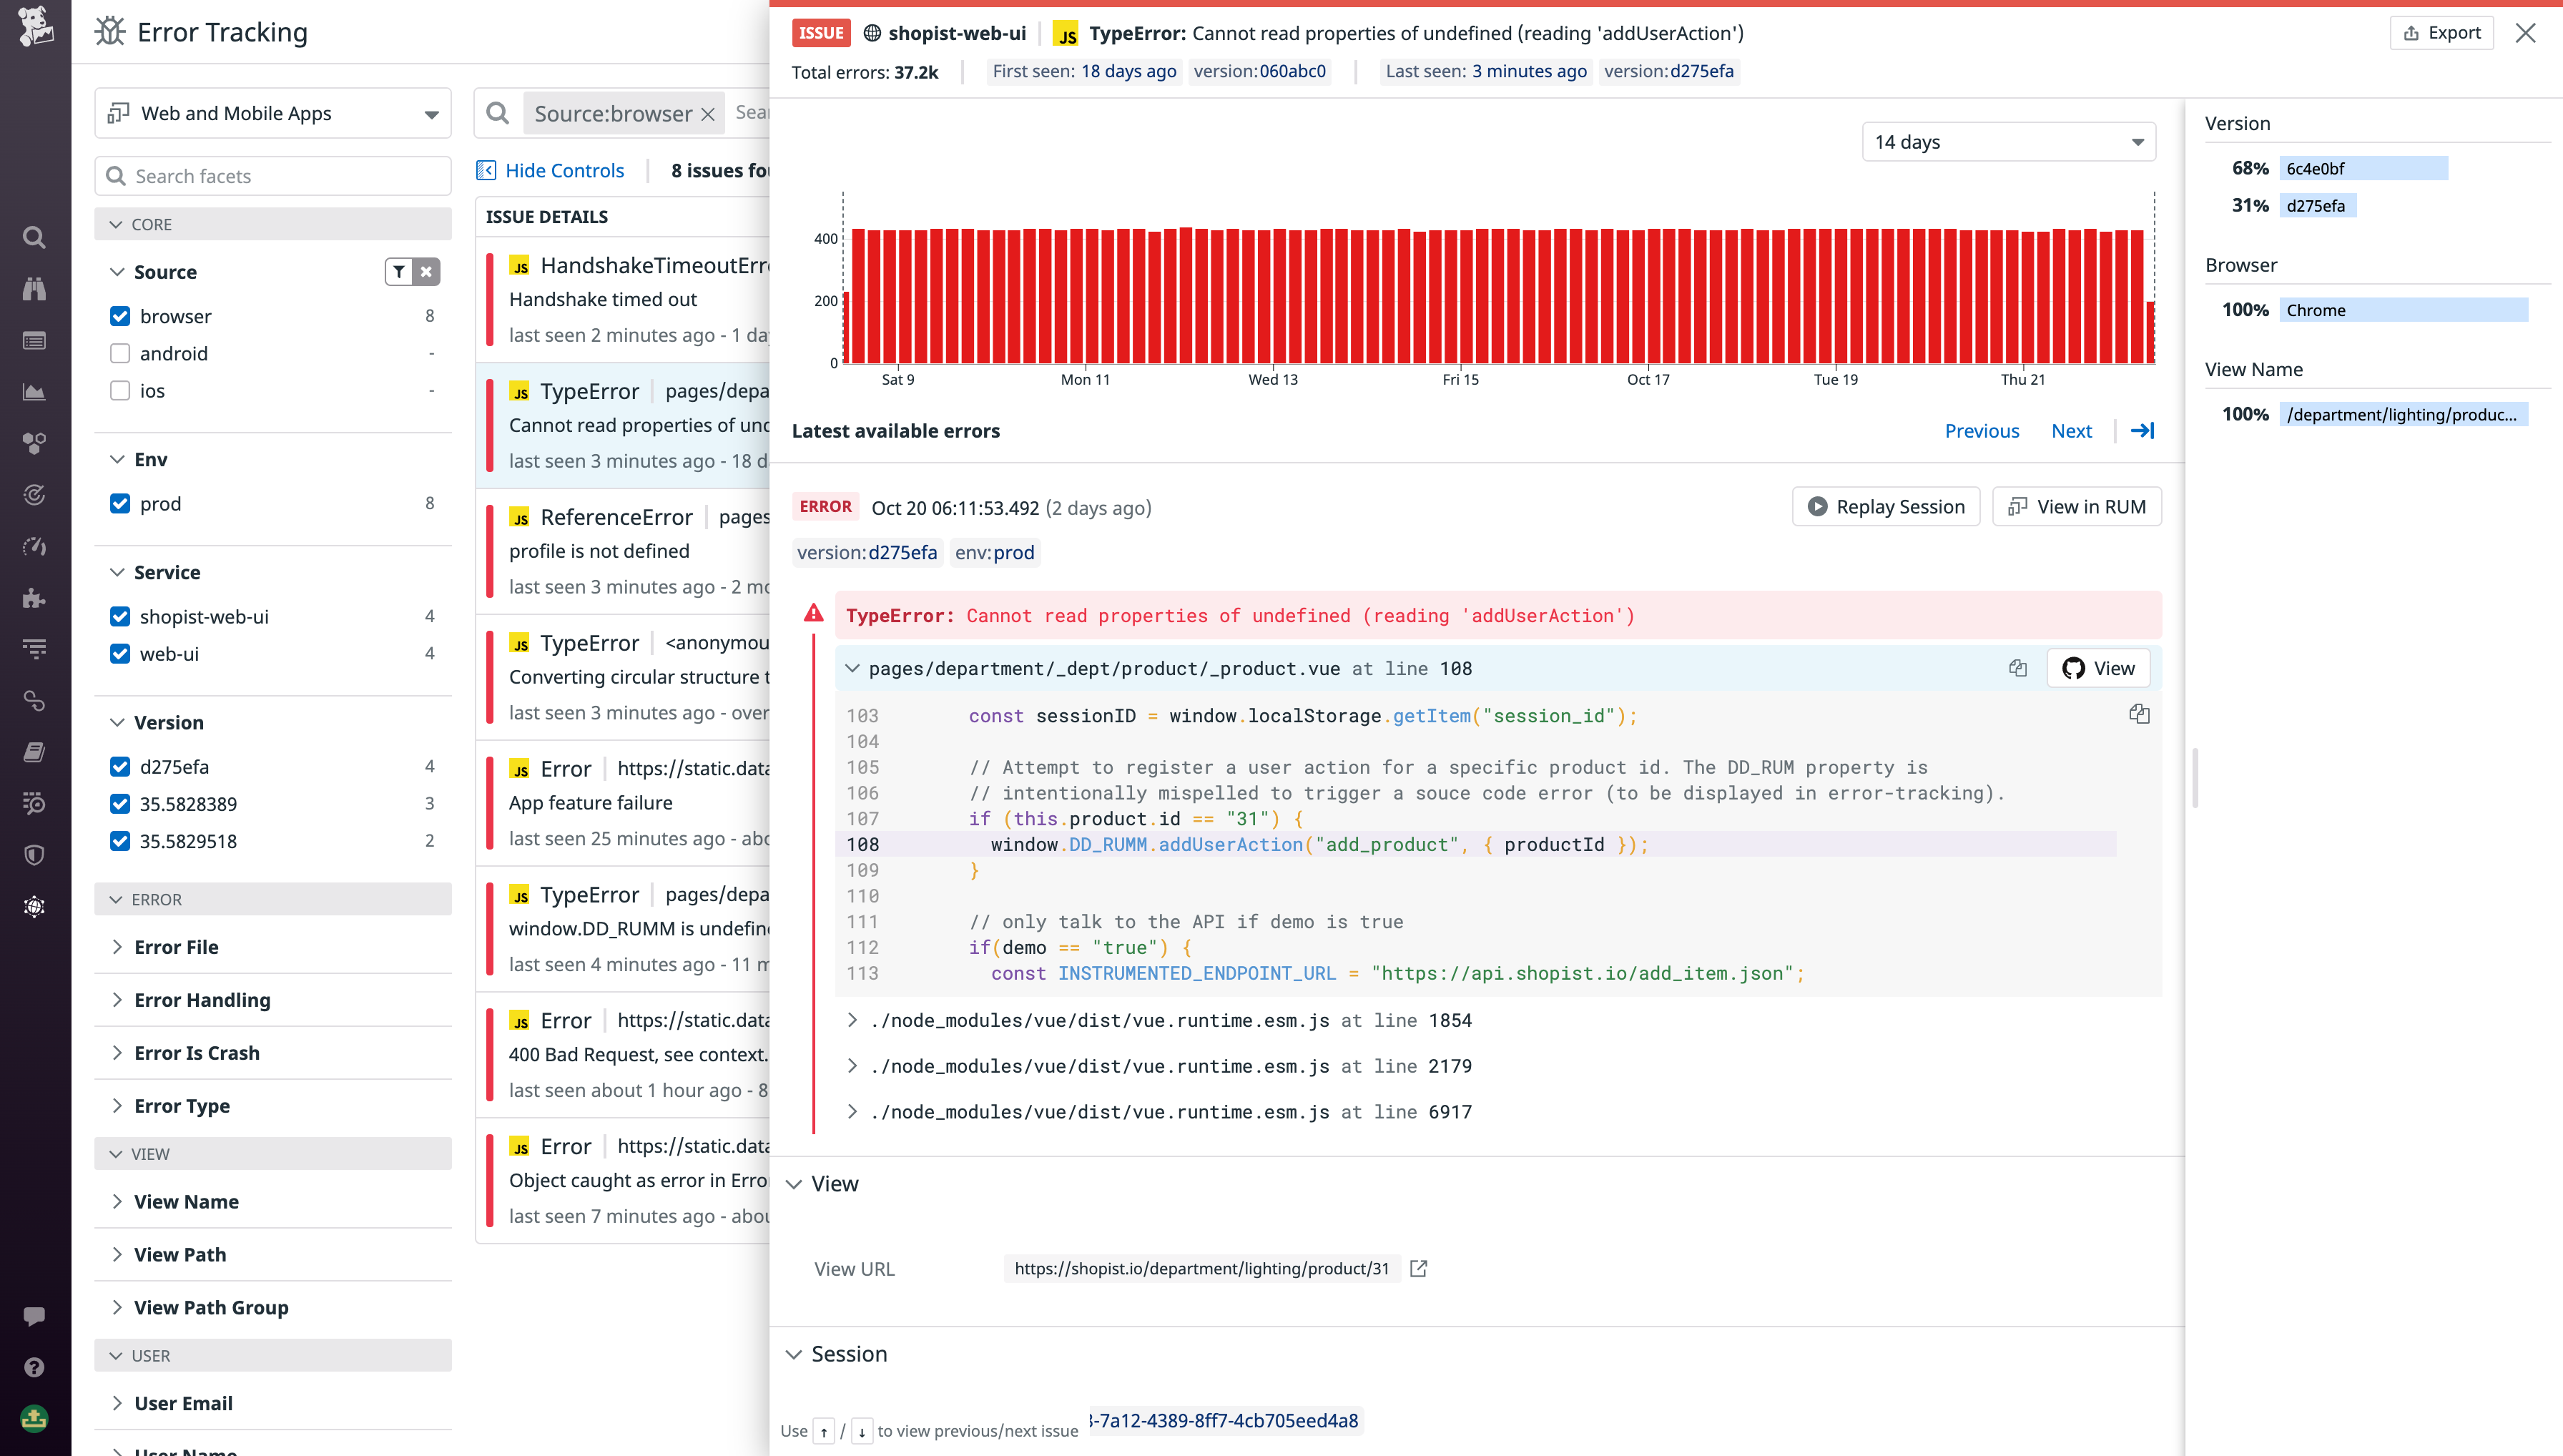Select the service map hexagons sidebar icon
This screenshot has width=2563, height=1456.
pyautogui.click(x=34, y=443)
